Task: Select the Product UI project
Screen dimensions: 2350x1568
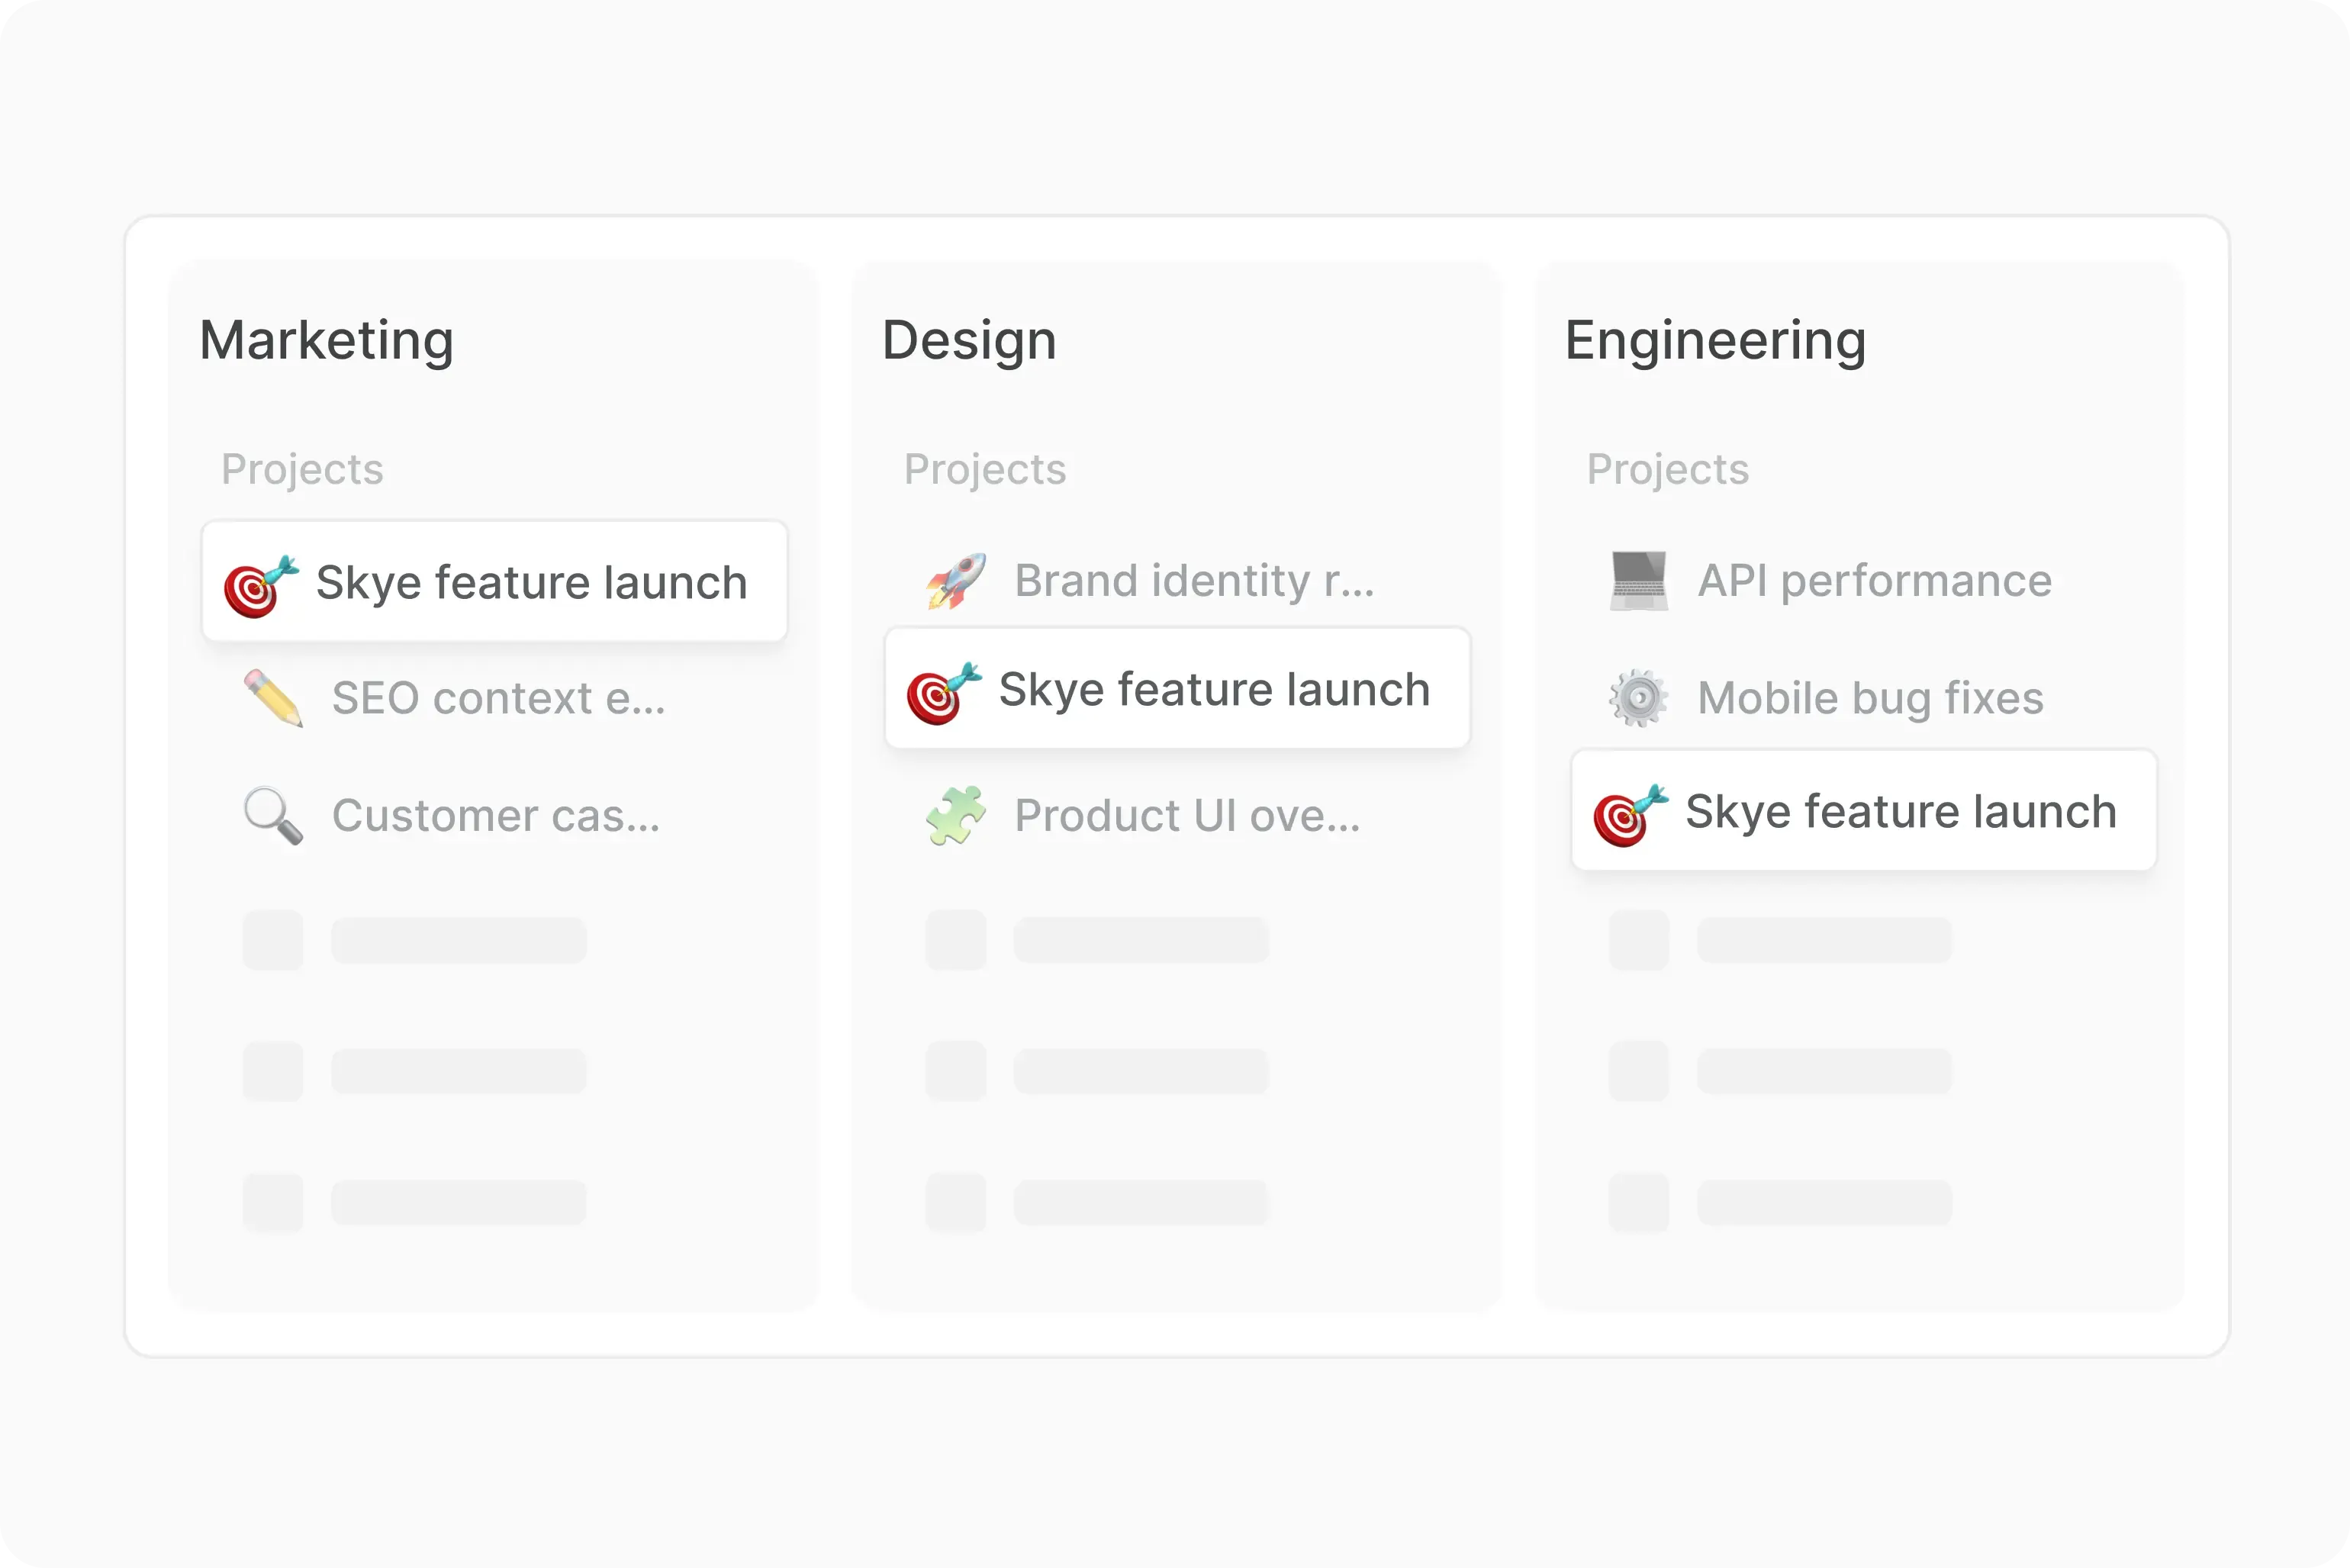Action: [x=1187, y=816]
